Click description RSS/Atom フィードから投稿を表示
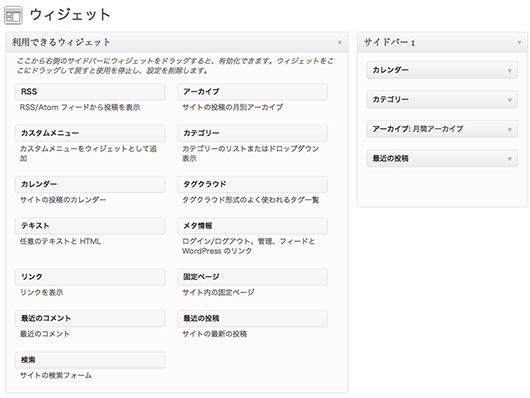Image resolution: width=530 pixels, height=398 pixels. [80, 108]
